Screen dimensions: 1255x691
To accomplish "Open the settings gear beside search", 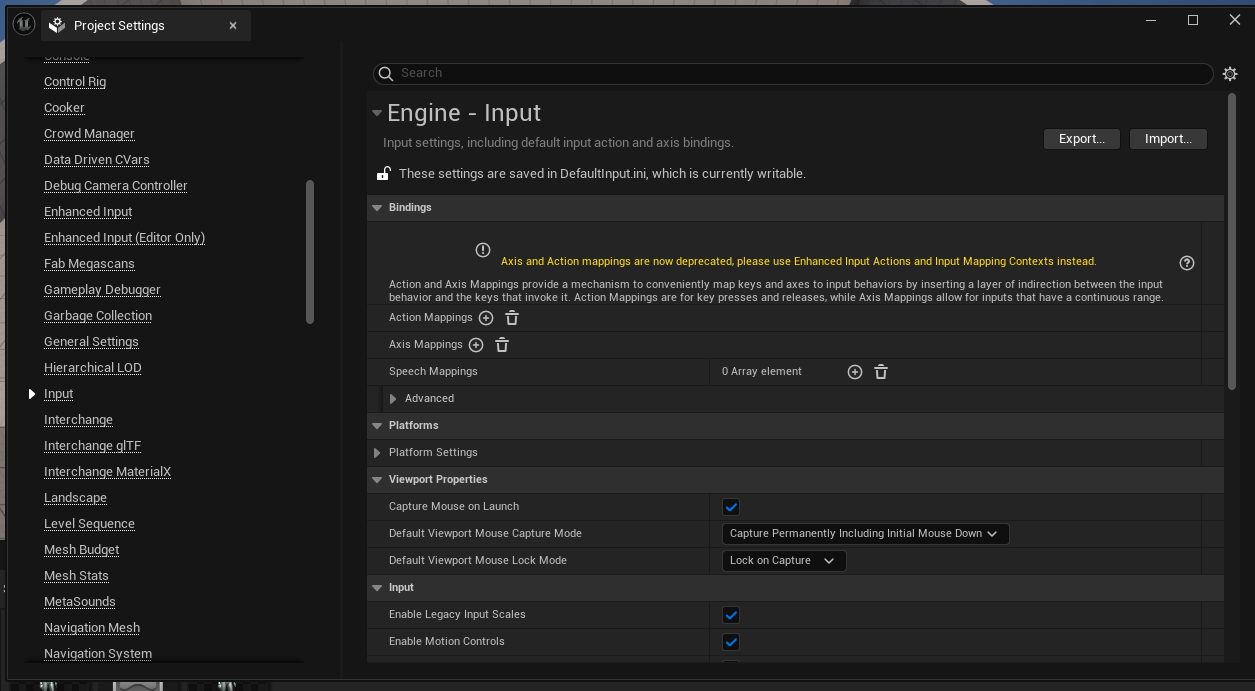I will coord(1230,74).
